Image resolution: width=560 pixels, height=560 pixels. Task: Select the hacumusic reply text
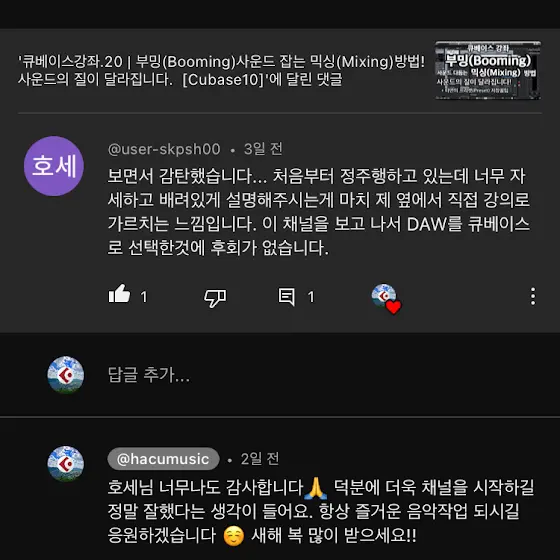(321, 511)
